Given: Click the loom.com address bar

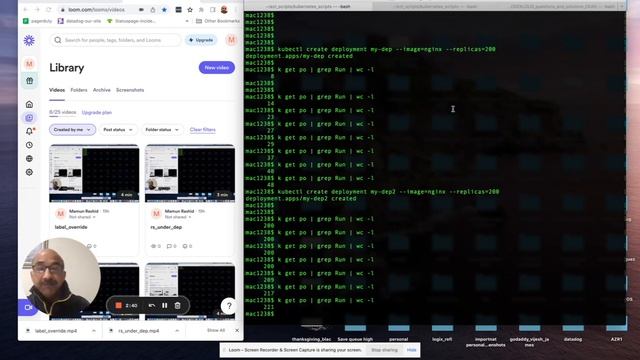Looking at the screenshot, I should (x=97, y=9).
